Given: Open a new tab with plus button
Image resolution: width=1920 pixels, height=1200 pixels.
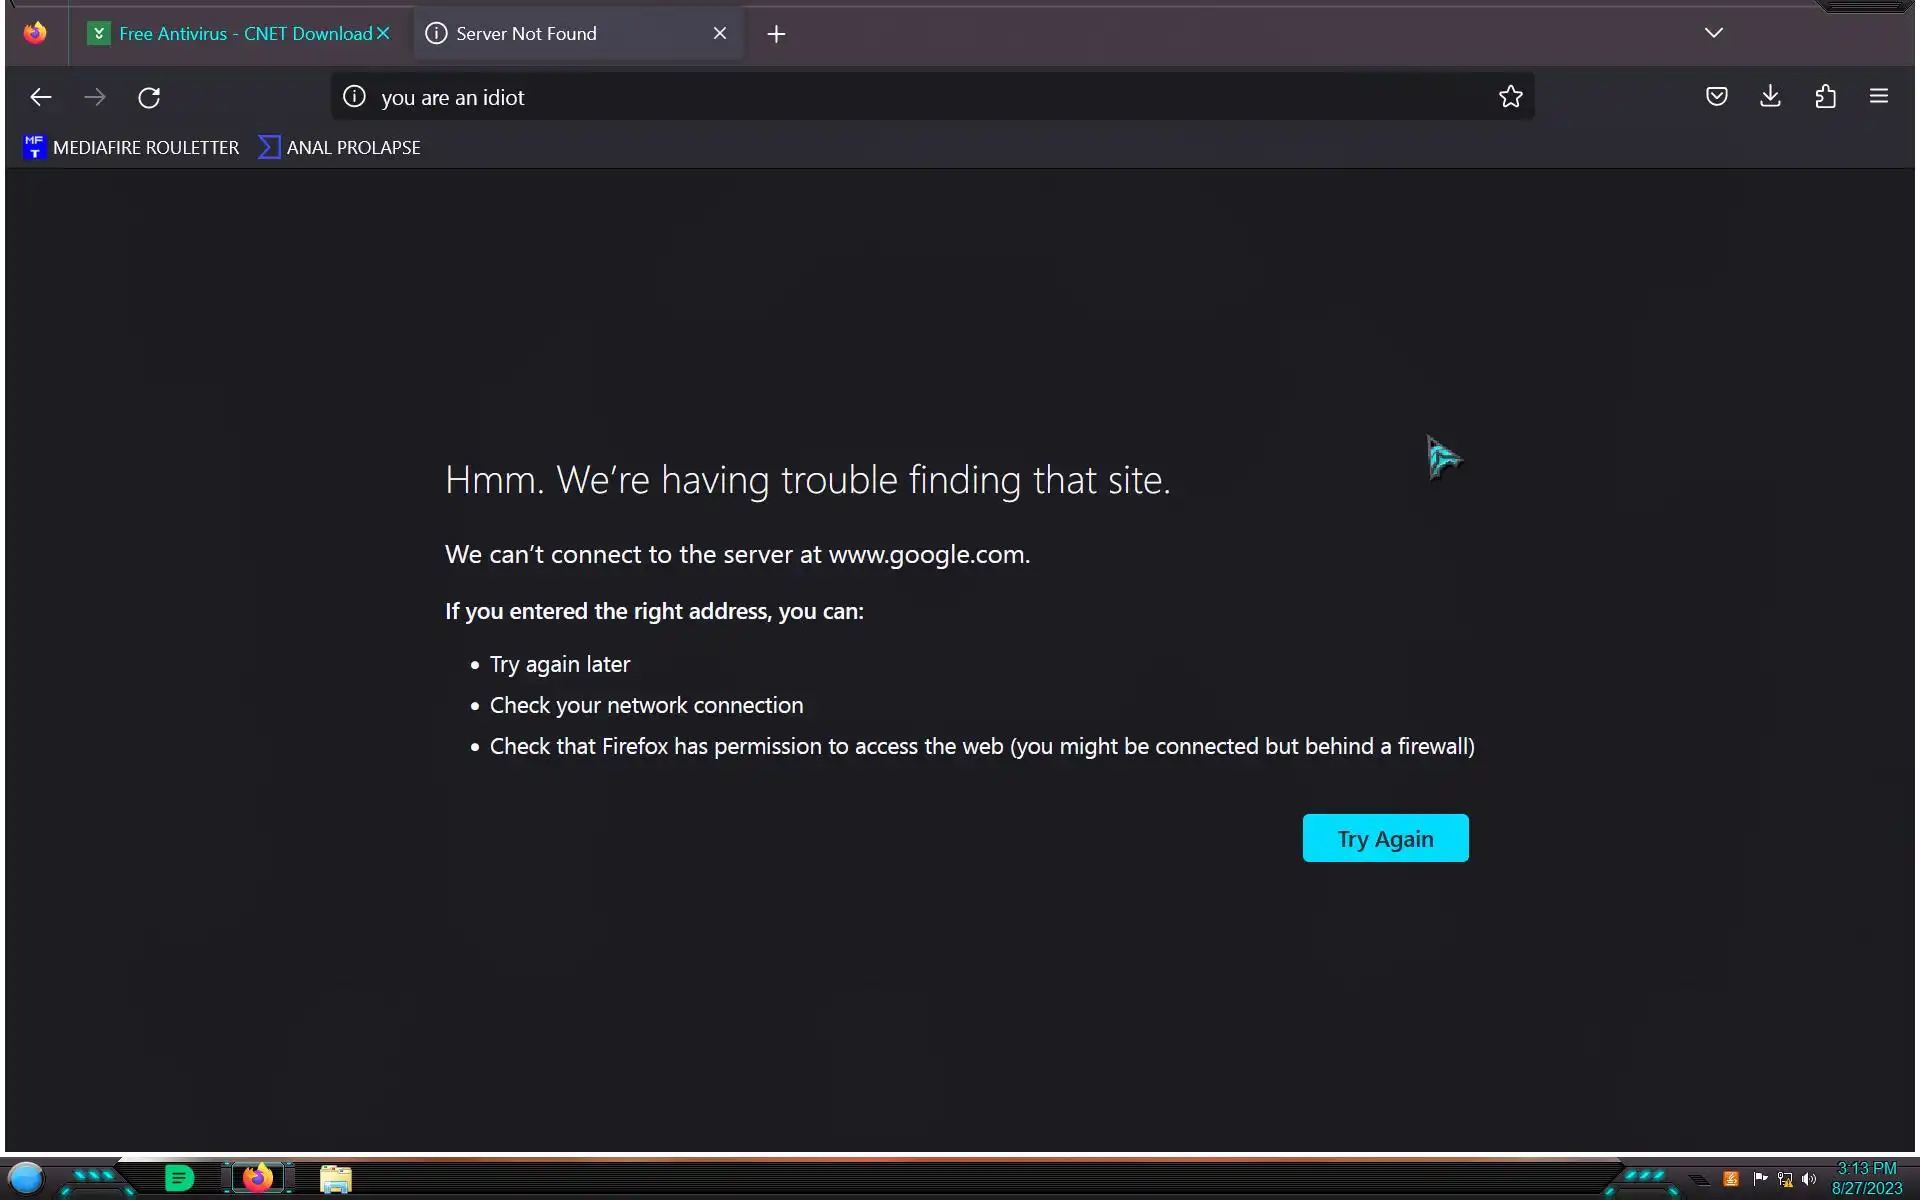Looking at the screenshot, I should [776, 34].
